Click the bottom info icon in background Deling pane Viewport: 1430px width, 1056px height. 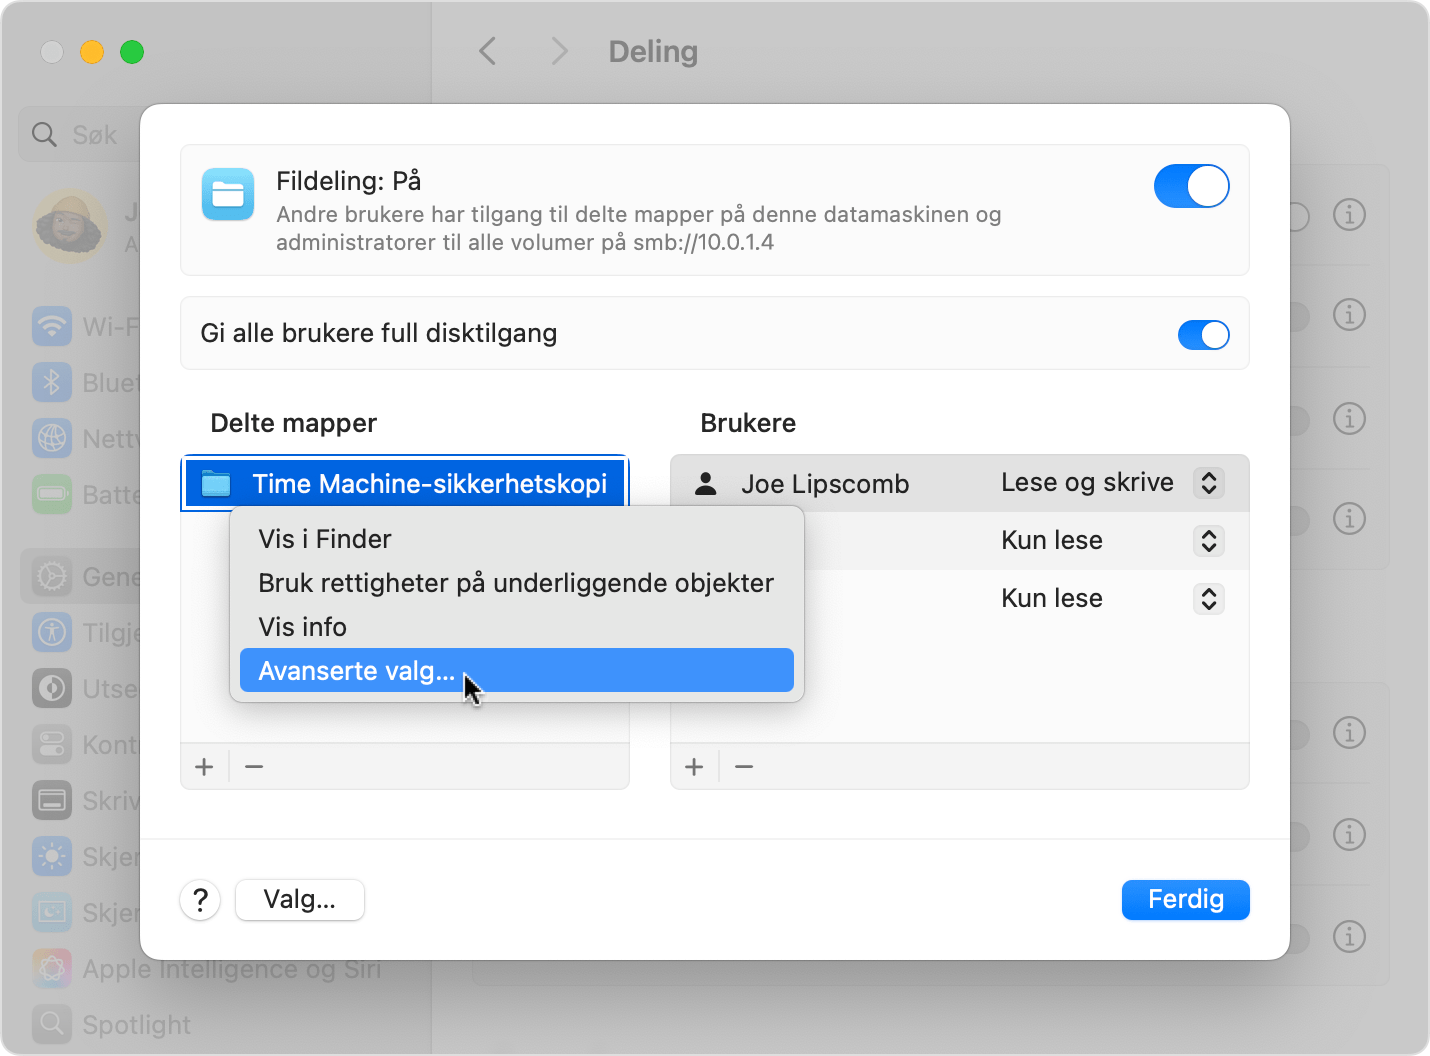[1349, 936]
